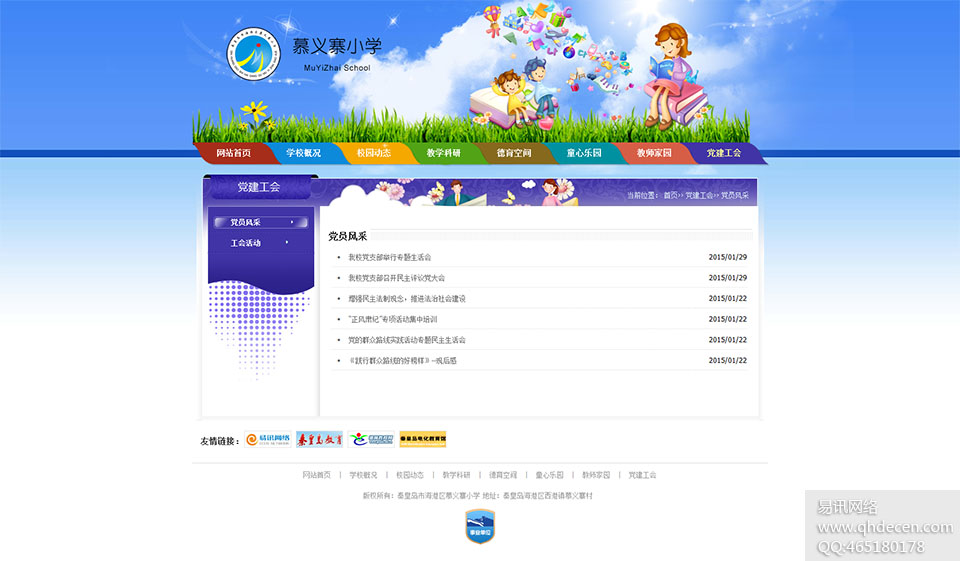This screenshot has height=561, width=960.
Task: Click date 2015/01/29 of 专题生活会 article
Action: click(727, 257)
